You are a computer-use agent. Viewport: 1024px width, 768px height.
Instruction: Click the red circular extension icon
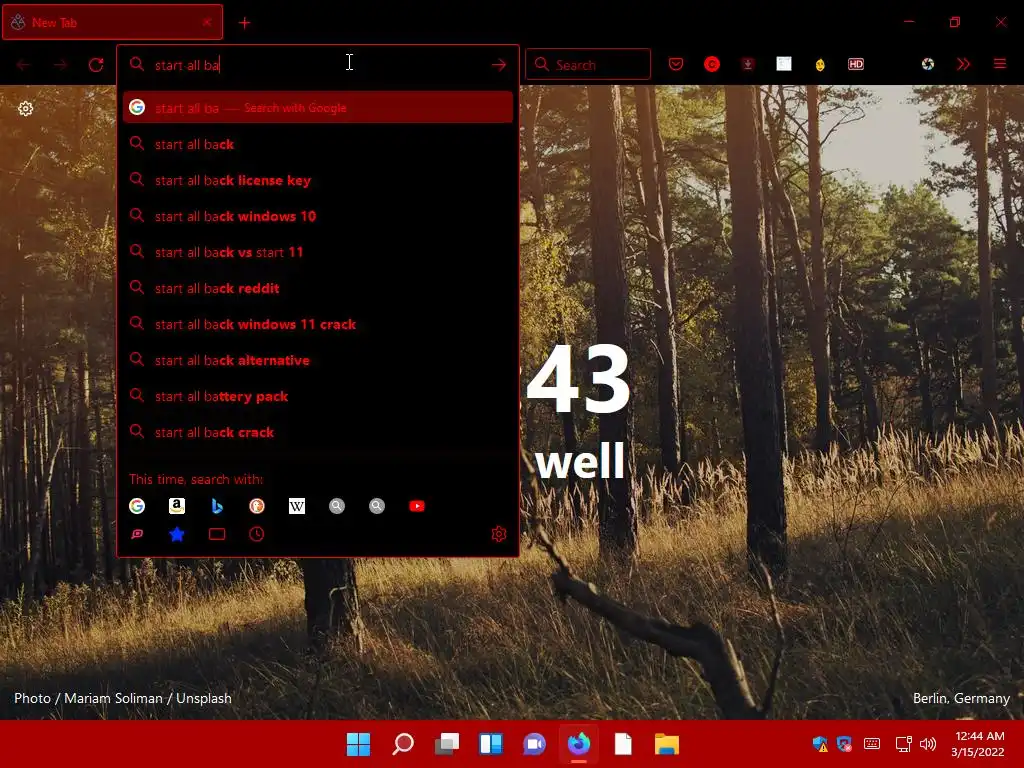pos(712,64)
